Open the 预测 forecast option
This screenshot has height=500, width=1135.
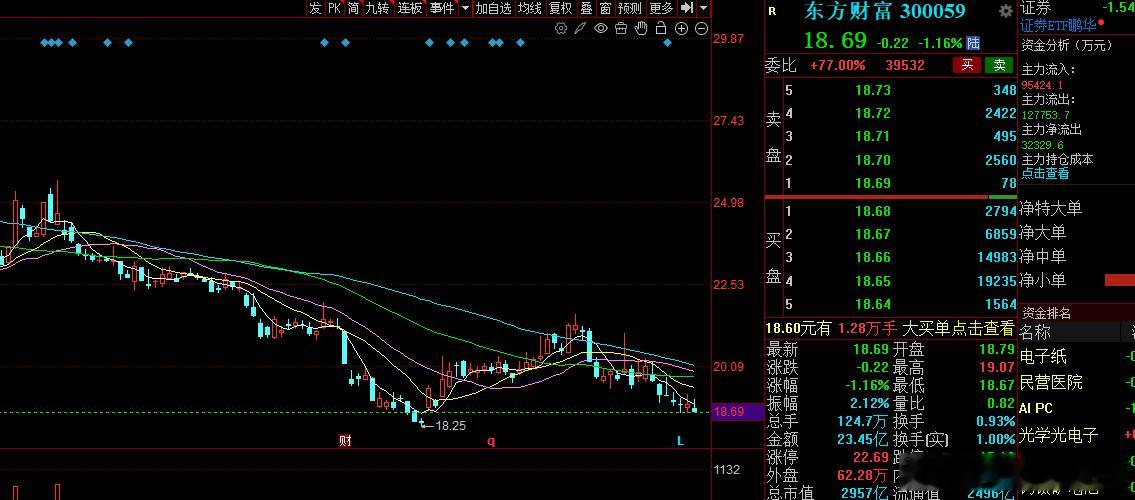tap(630, 8)
